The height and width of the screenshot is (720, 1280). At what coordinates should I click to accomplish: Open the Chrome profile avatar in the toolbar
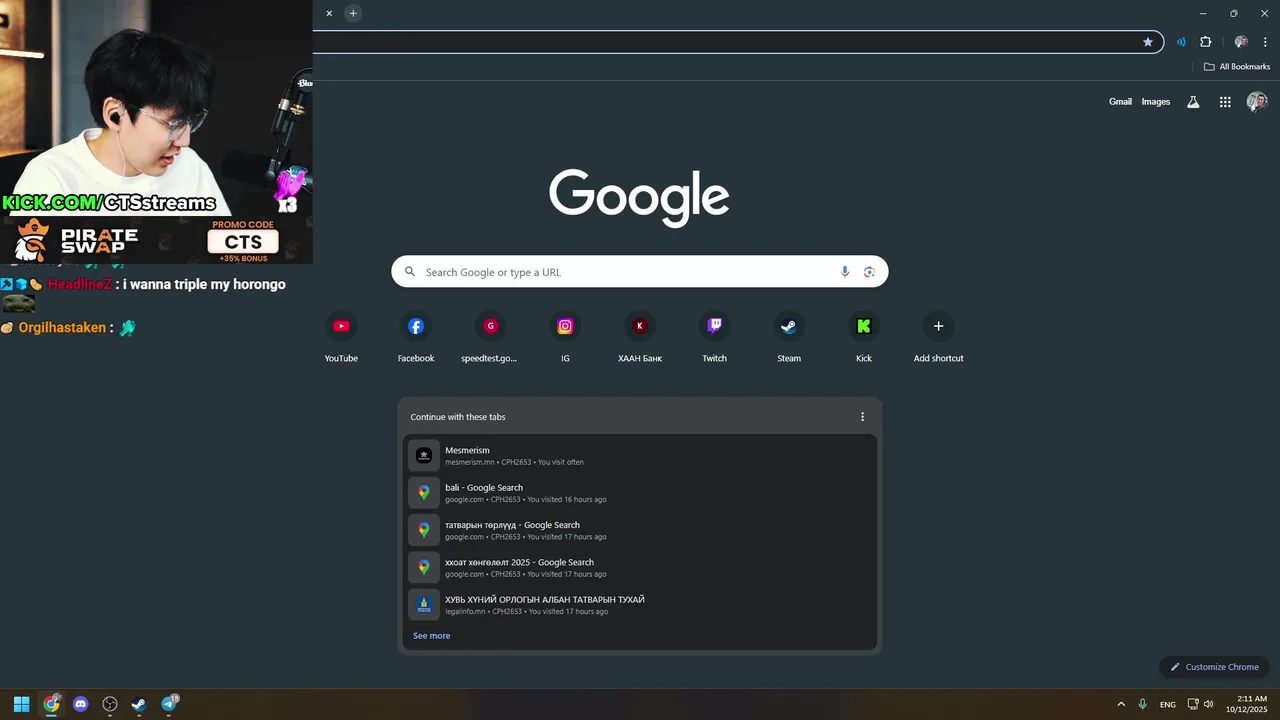pyautogui.click(x=1241, y=42)
